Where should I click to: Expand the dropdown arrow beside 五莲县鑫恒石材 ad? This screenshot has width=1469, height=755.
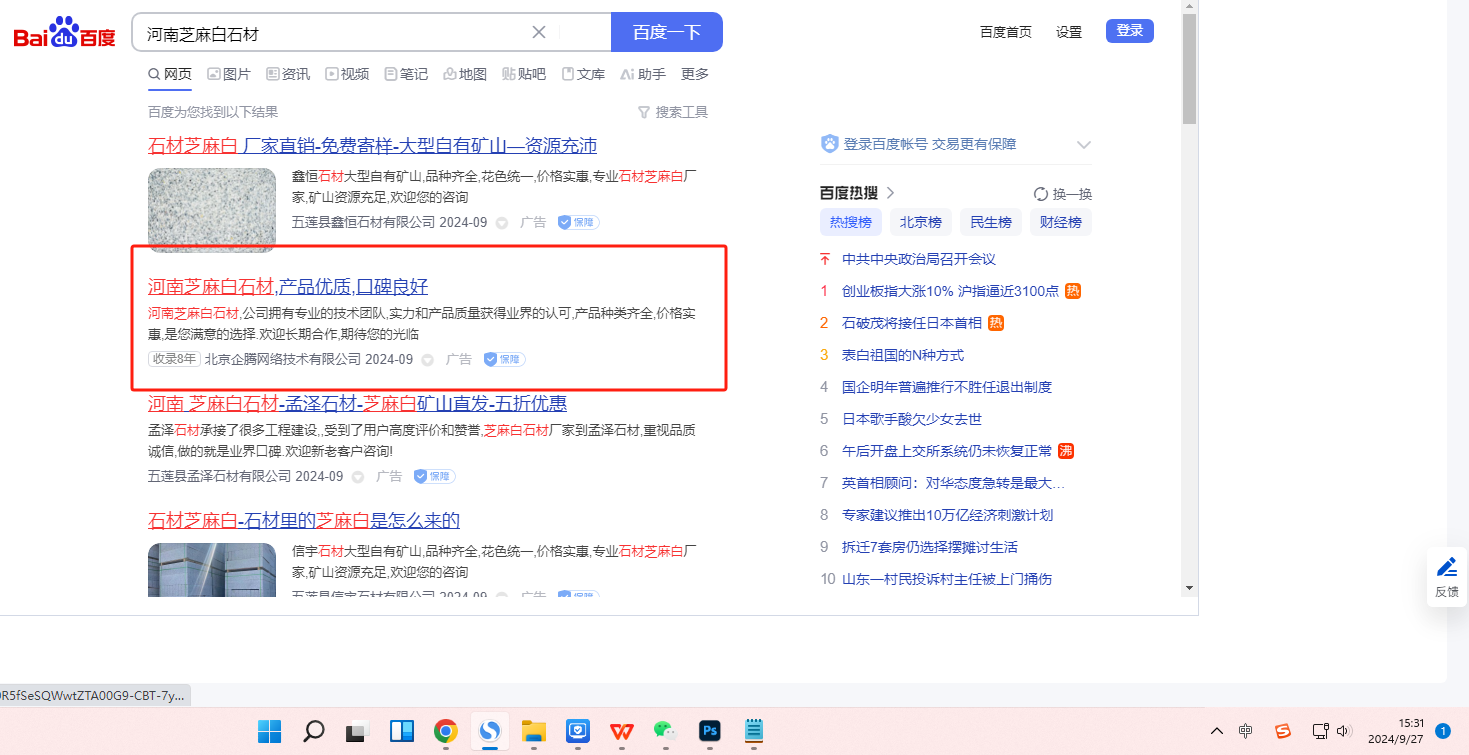[x=502, y=223]
